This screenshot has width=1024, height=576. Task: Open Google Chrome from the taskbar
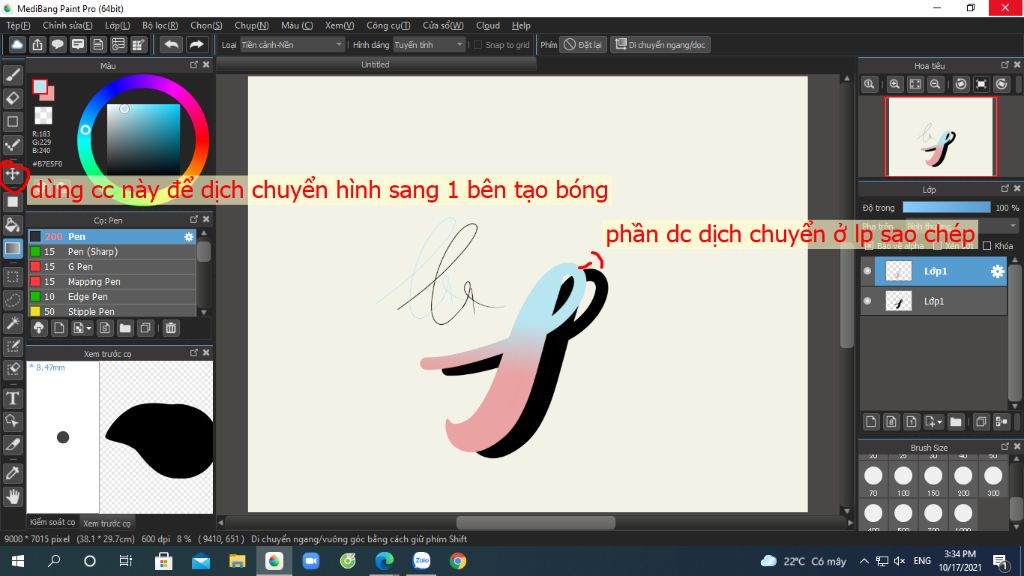click(458, 560)
